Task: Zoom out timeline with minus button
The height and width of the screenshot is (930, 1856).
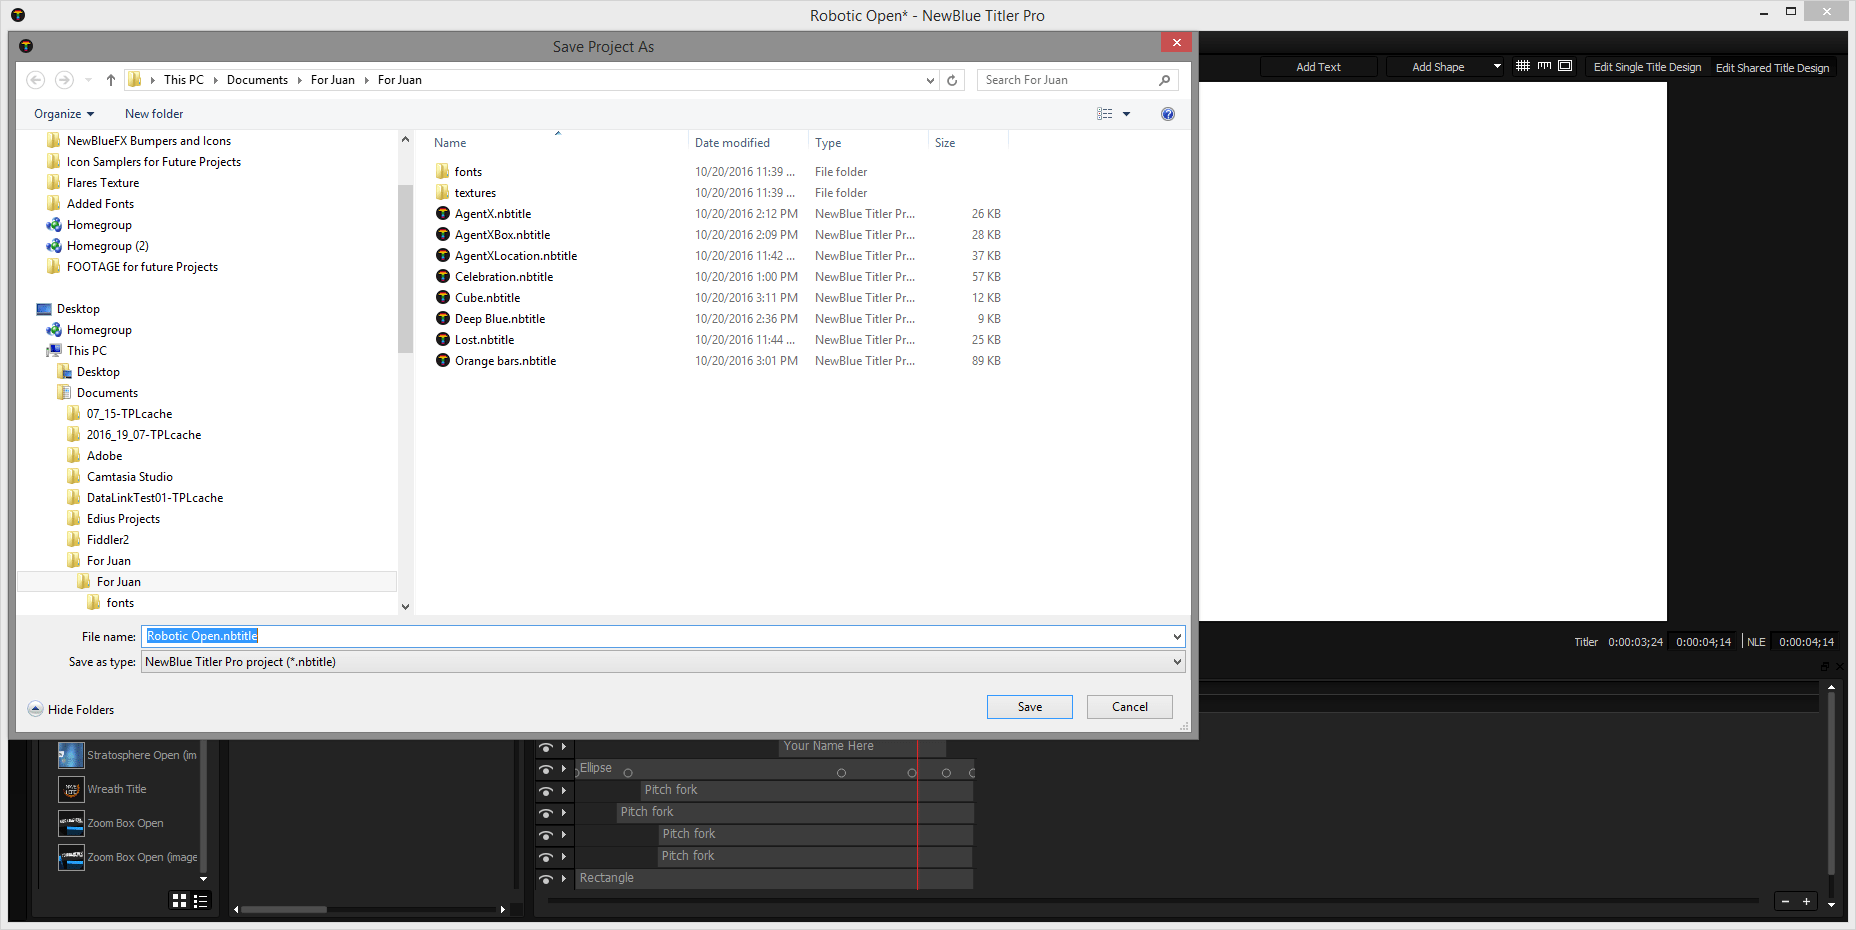Action: (x=1785, y=902)
